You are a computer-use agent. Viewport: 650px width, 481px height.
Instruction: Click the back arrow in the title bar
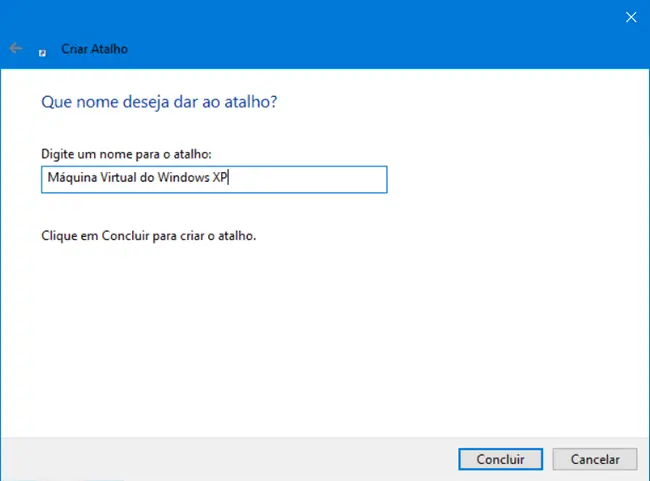pyautogui.click(x=15, y=48)
